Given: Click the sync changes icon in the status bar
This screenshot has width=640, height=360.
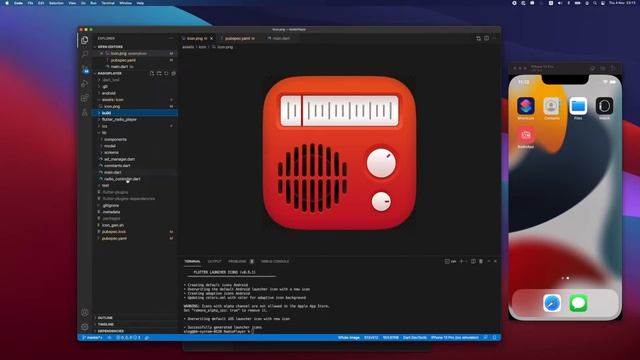Looking at the screenshot, I should click(109, 338).
